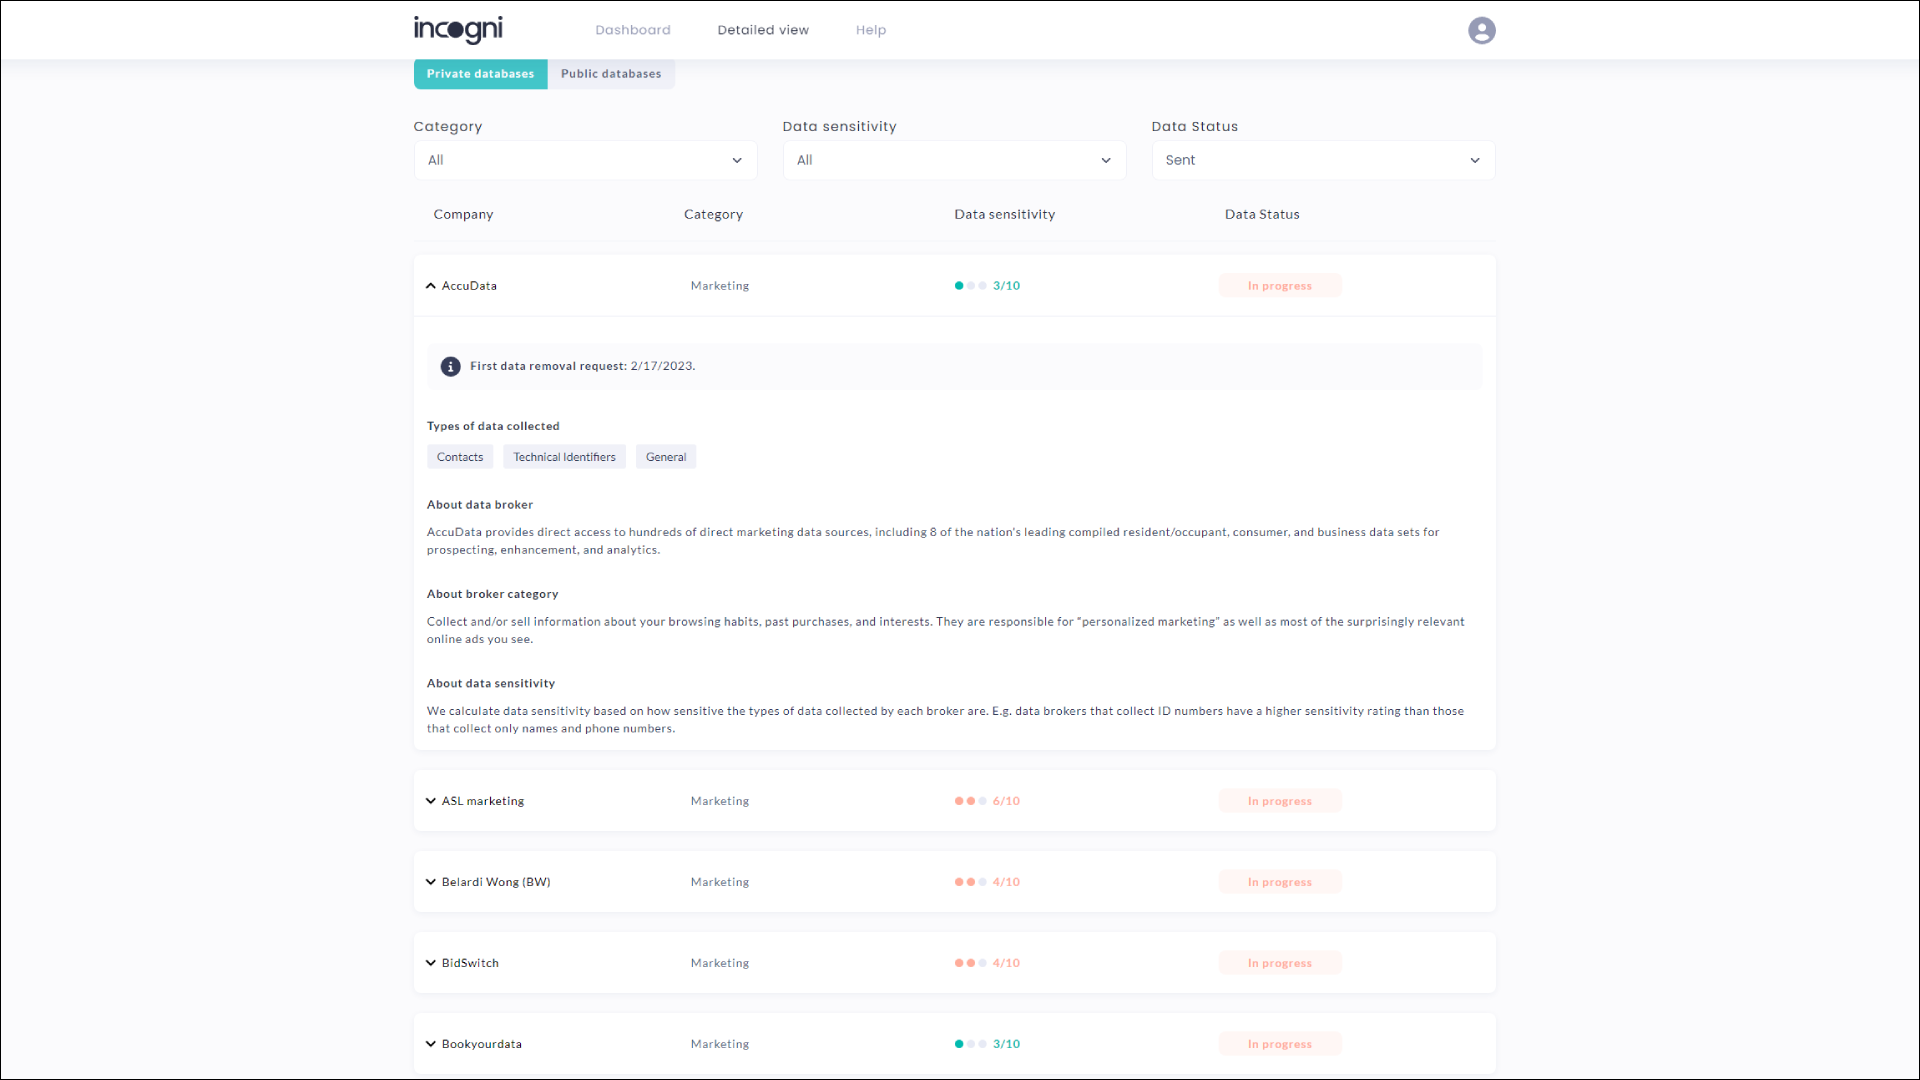The width and height of the screenshot is (1920, 1080).
Task: Select the General data type tag
Action: pos(666,457)
